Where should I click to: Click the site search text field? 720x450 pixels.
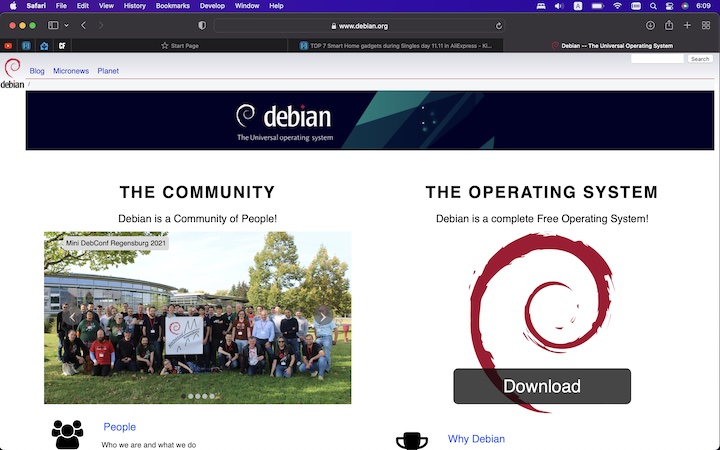click(657, 59)
